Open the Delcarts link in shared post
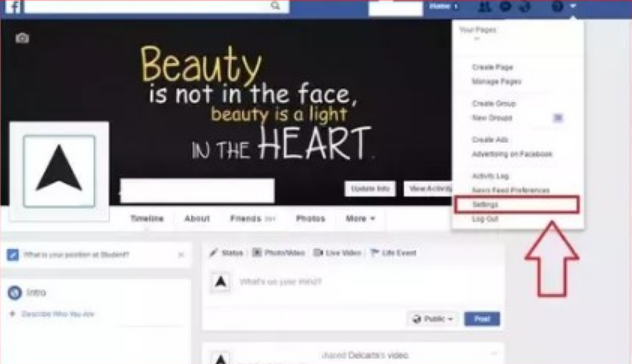 [366, 355]
